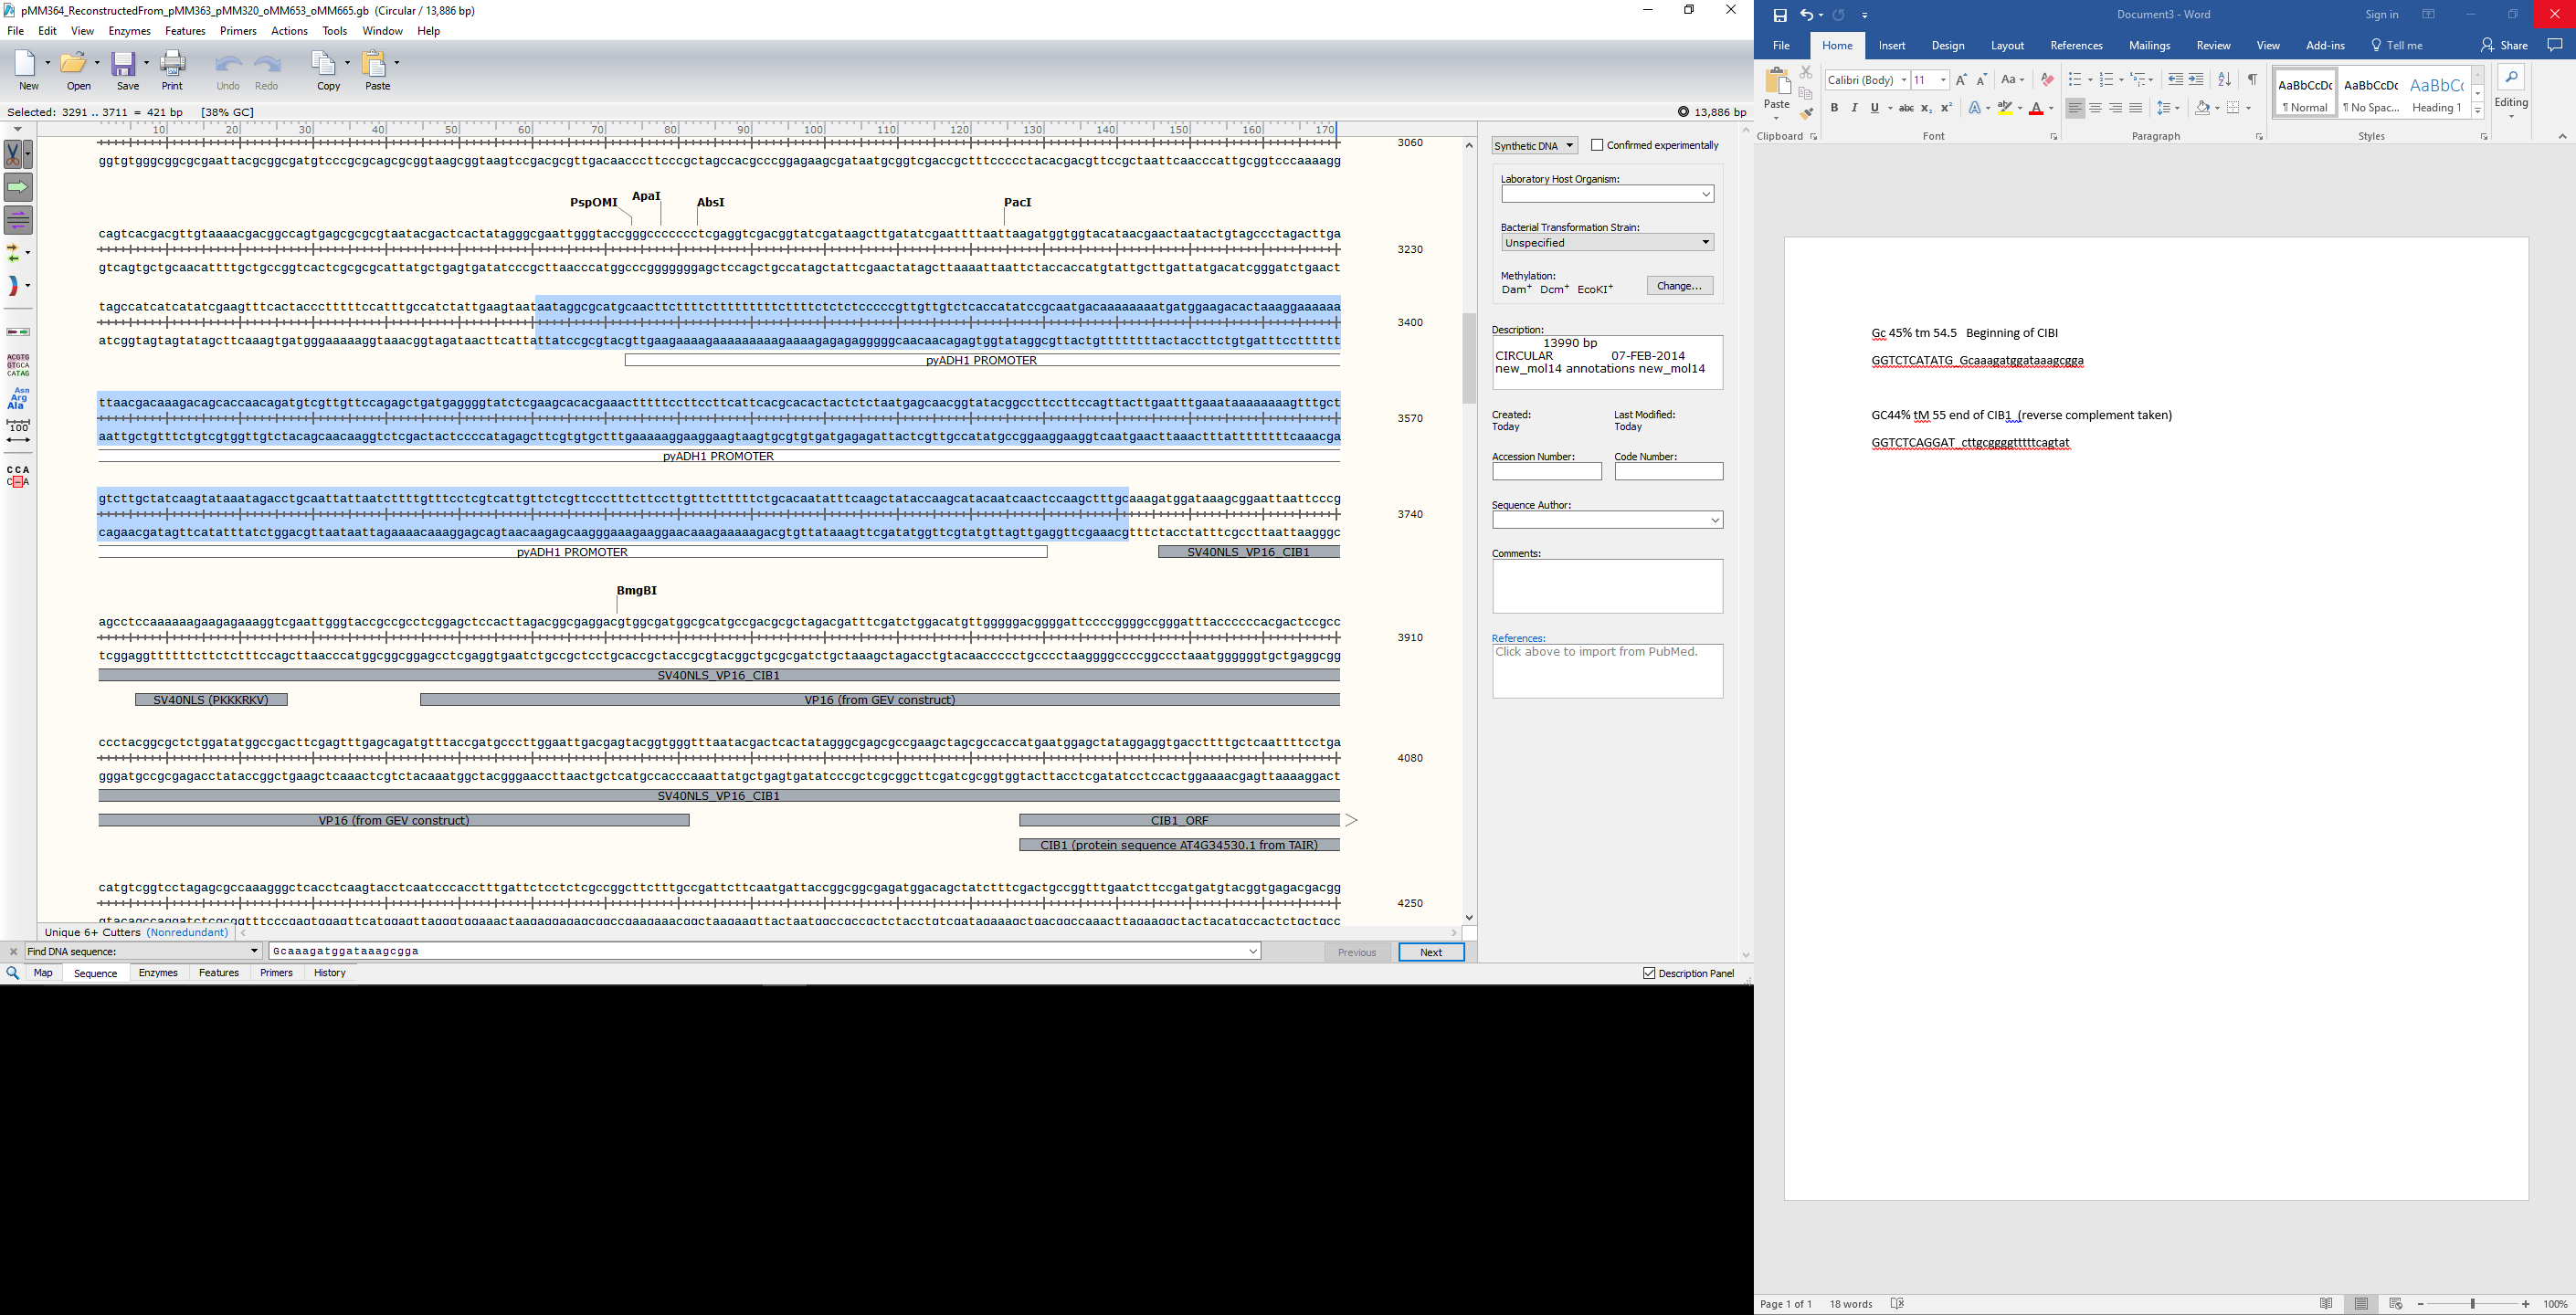Viewport: 2576px width, 1315px height.
Task: Click the Word zoom level slider
Action: click(x=2472, y=1304)
